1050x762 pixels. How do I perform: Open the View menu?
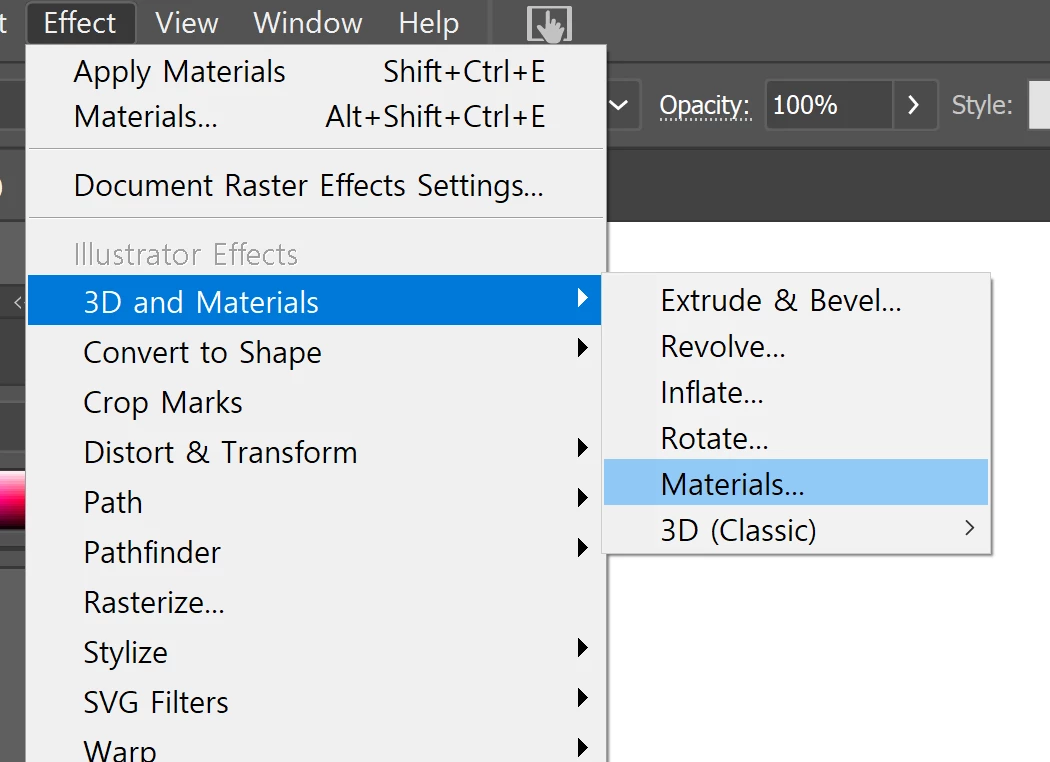pyautogui.click(x=186, y=23)
